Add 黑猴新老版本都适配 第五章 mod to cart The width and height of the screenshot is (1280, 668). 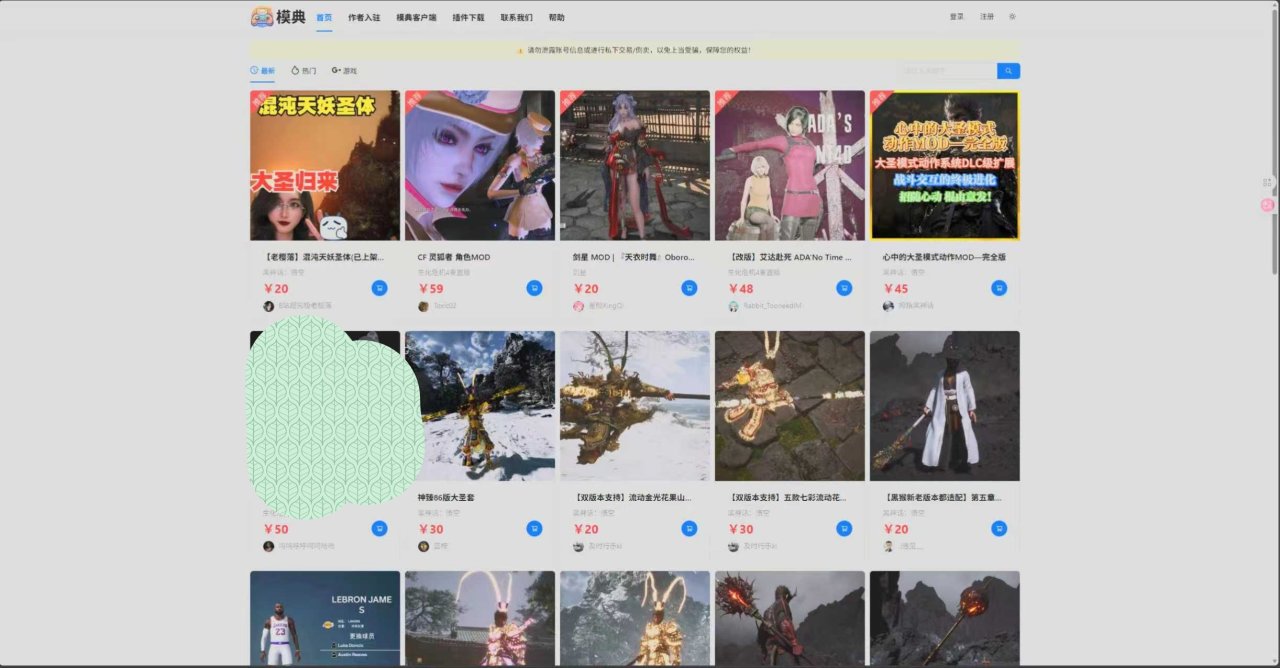click(x=999, y=528)
